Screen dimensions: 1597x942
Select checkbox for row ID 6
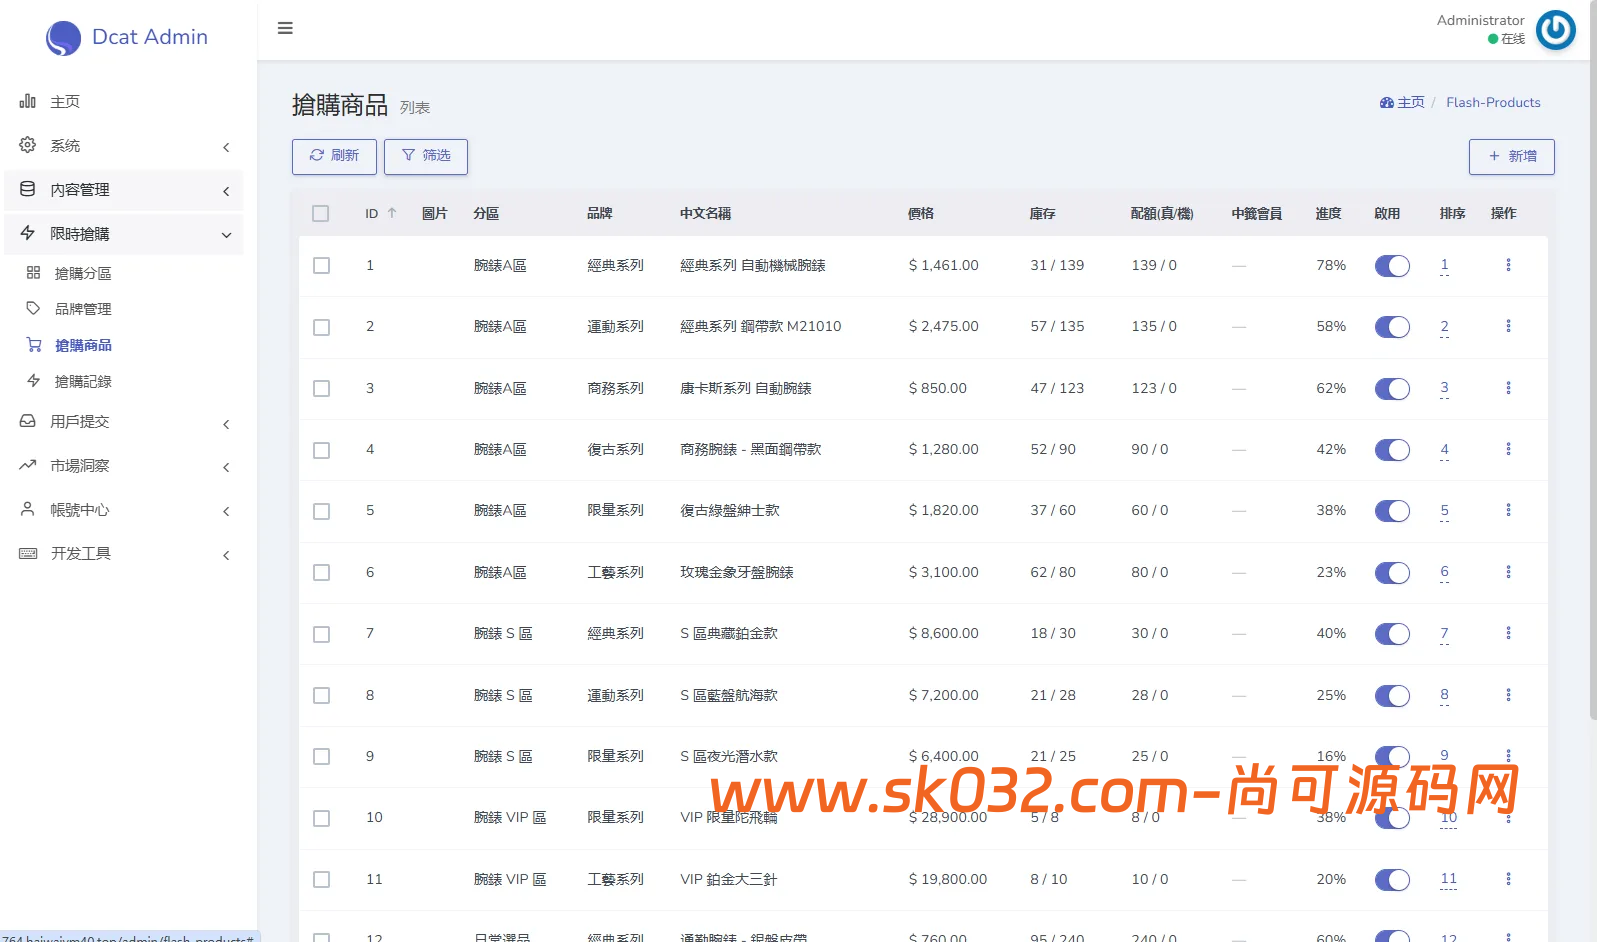(x=321, y=572)
